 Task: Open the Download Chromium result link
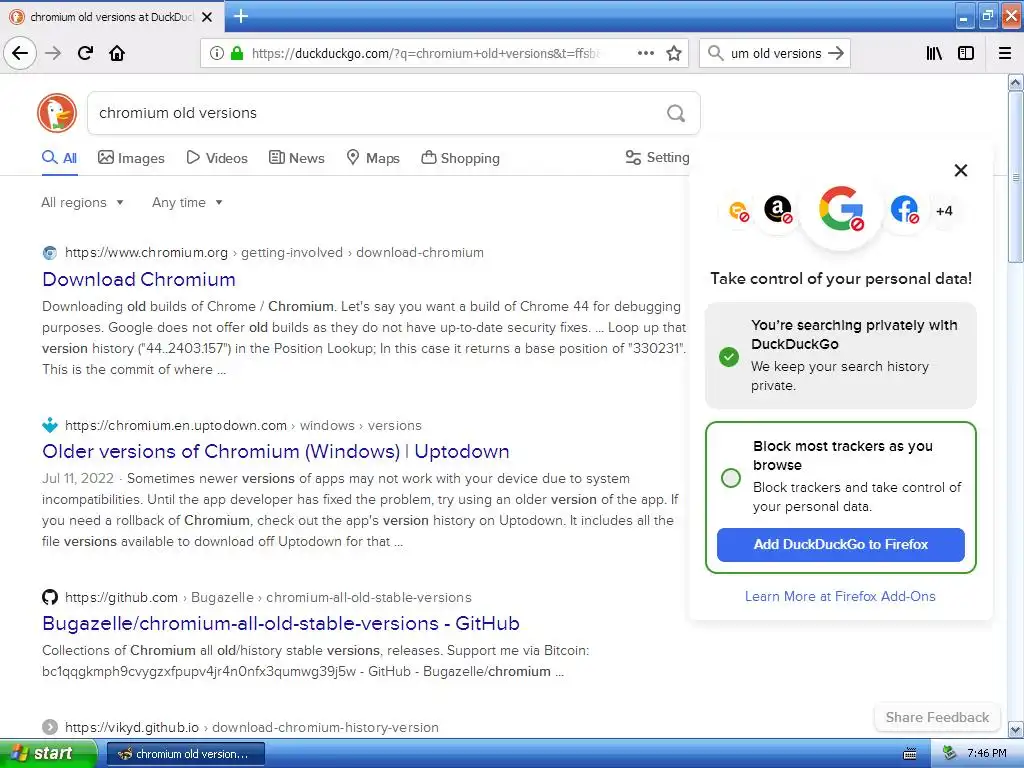coord(139,280)
